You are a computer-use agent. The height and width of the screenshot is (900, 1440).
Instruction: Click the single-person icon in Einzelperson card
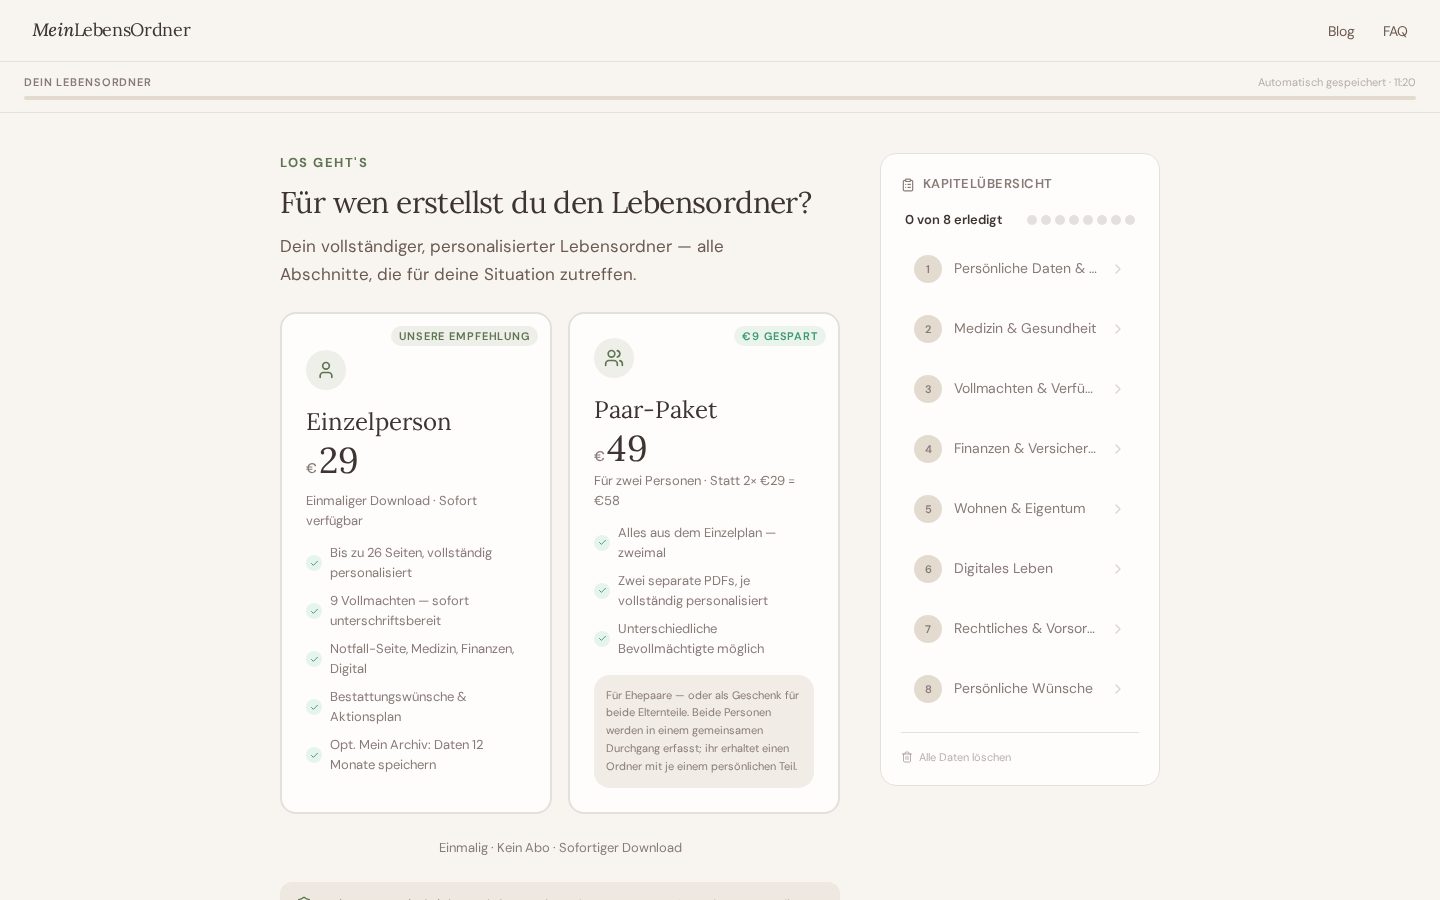(x=326, y=370)
